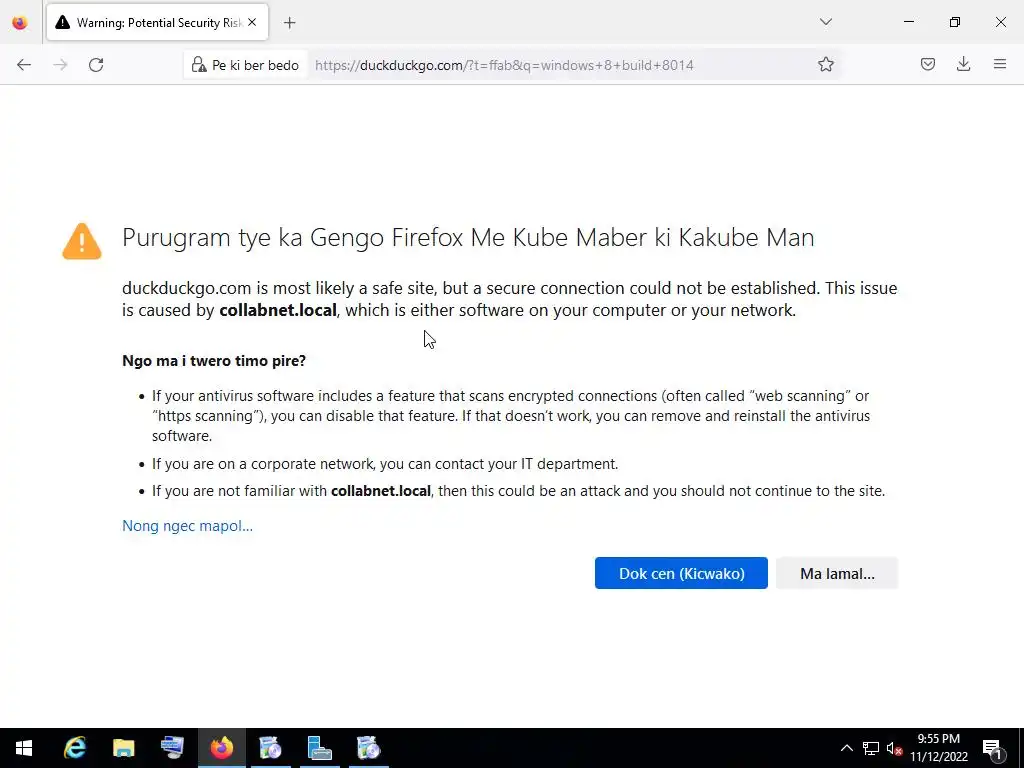
Task: Click the forward navigation arrow
Action: [60, 65]
